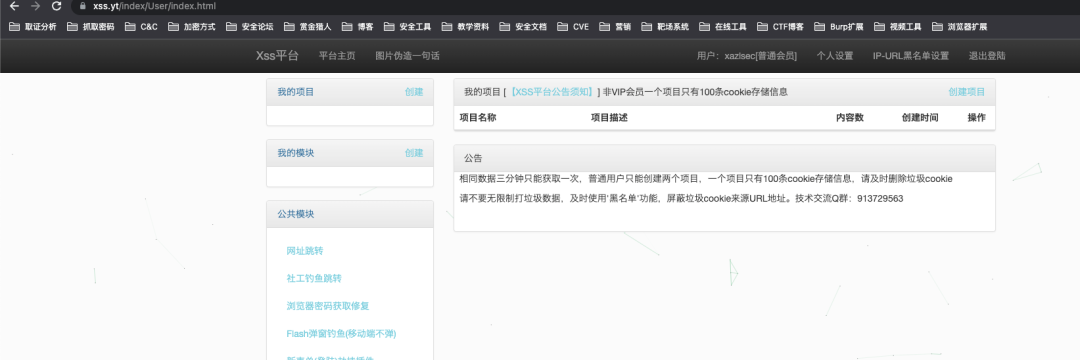
Task: Open the Flash弹窗钓鱼(移动端不弹) module
Action: coord(341,334)
